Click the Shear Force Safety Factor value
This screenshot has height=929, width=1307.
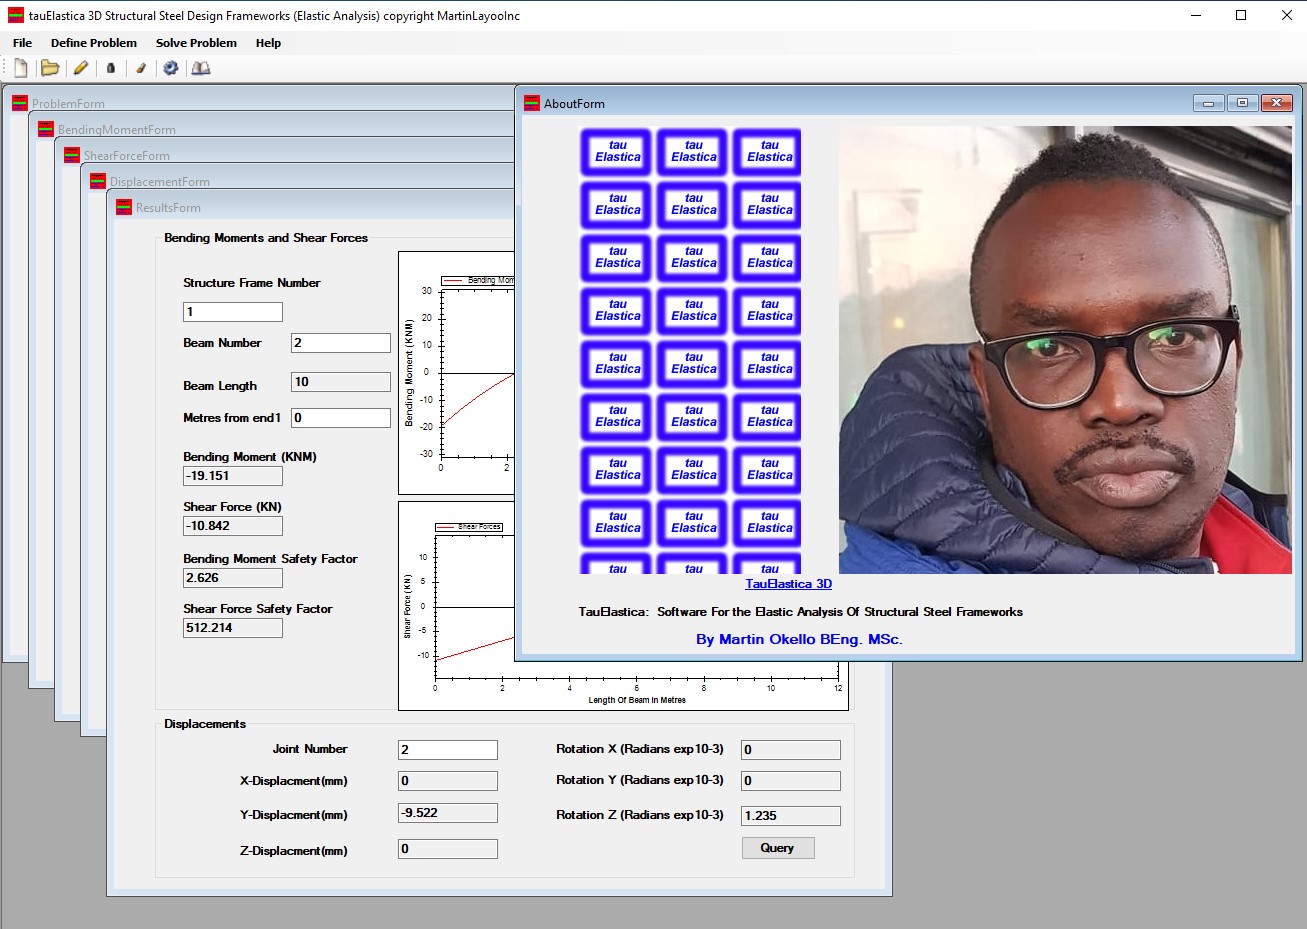tap(233, 628)
